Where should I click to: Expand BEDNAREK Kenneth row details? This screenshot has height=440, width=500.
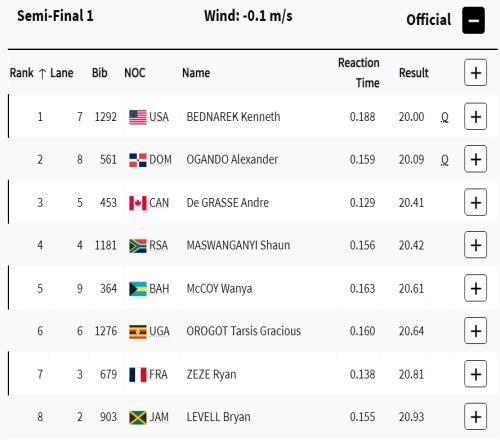[476, 117]
